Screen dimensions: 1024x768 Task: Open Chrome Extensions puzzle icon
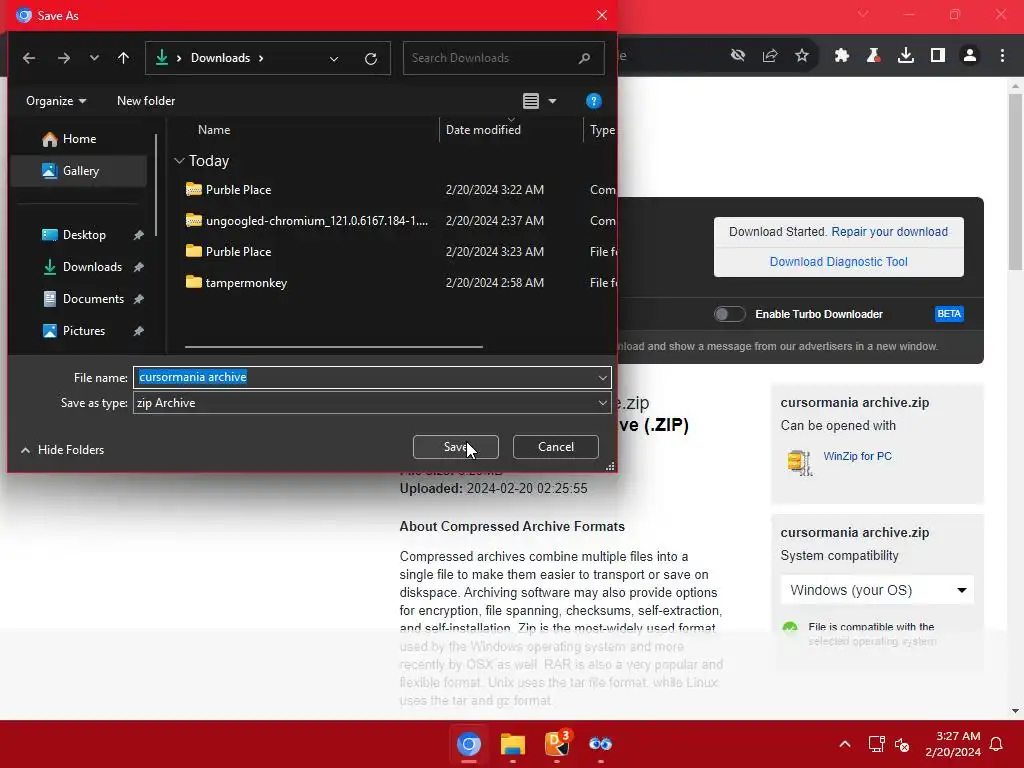coord(842,56)
